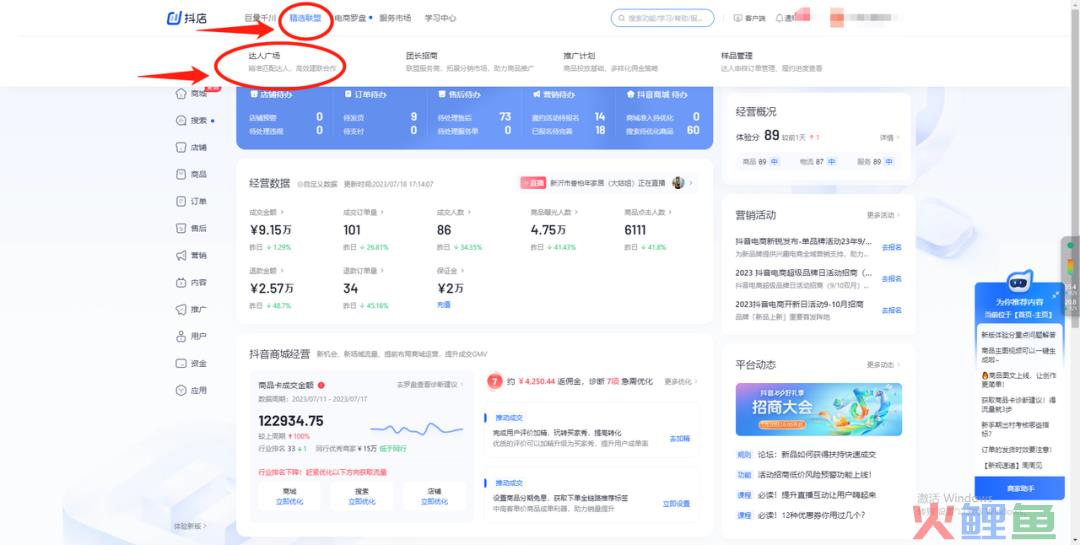
Task: Go to 服务市场 in the top navigation
Action: click(x=395, y=18)
